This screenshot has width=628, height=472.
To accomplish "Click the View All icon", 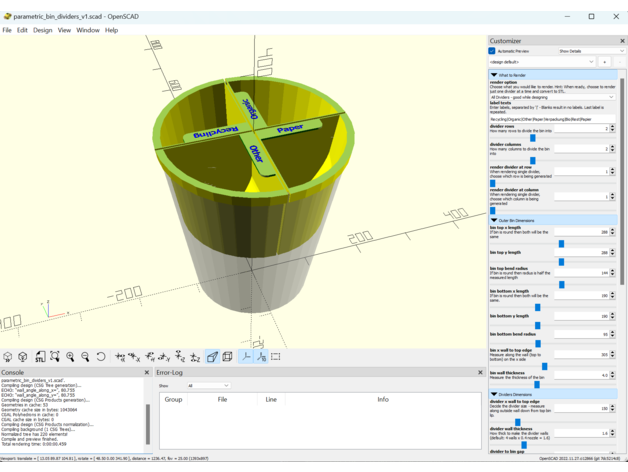I will (x=55, y=357).
